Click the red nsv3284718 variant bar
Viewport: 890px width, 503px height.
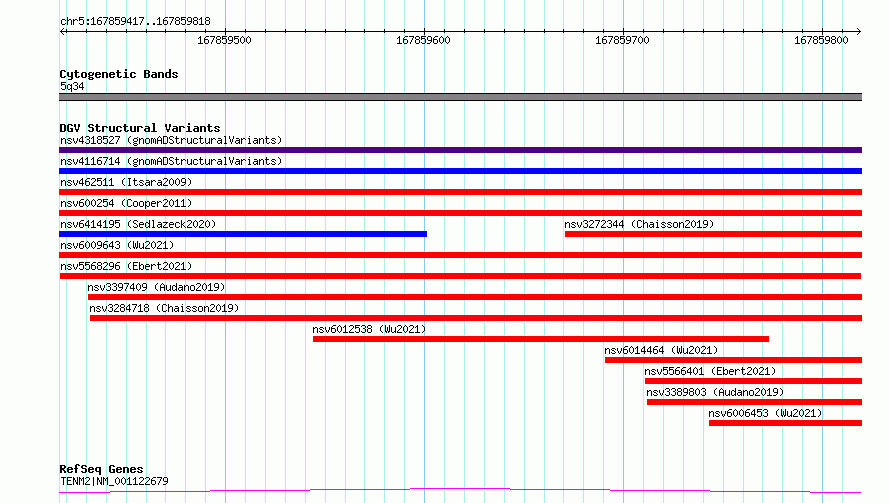click(x=476, y=318)
